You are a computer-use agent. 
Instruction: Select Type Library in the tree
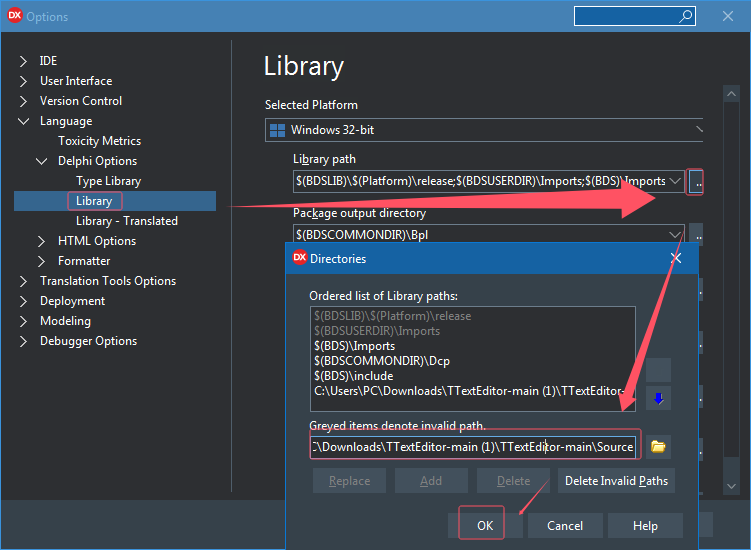(109, 181)
